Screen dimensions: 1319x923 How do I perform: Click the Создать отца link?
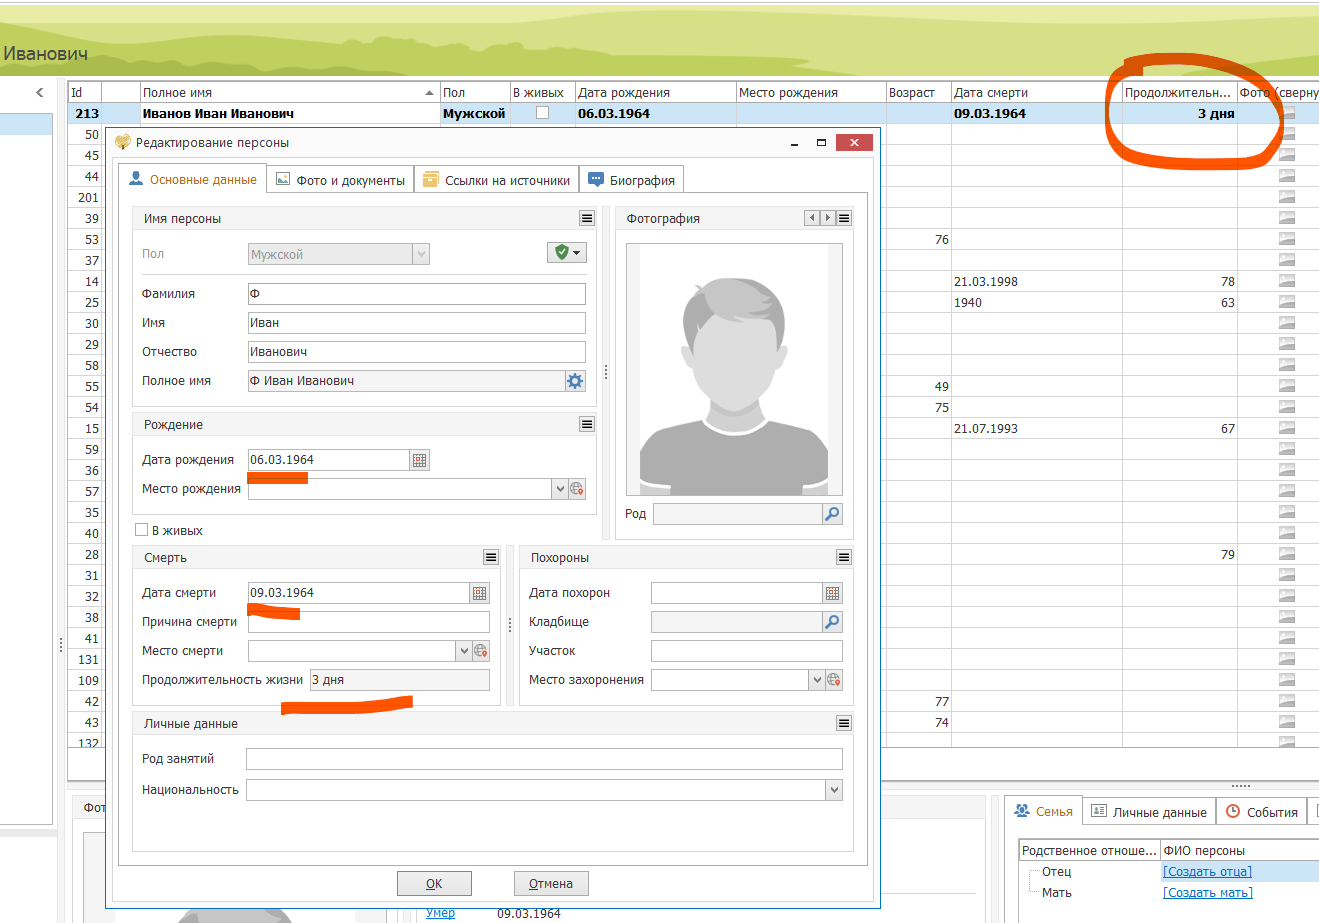[x=1207, y=872]
